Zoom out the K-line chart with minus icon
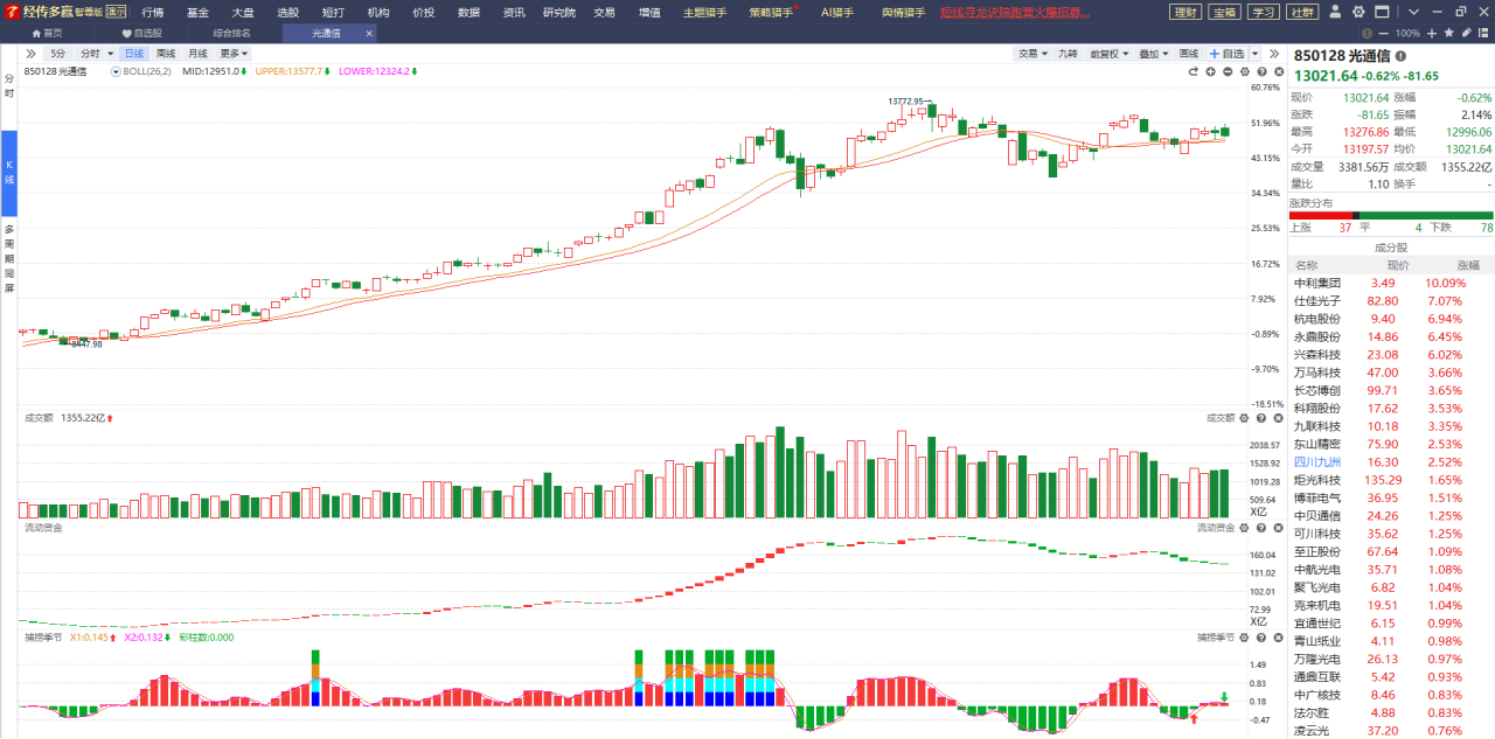The width and height of the screenshot is (1495, 739). point(1228,72)
